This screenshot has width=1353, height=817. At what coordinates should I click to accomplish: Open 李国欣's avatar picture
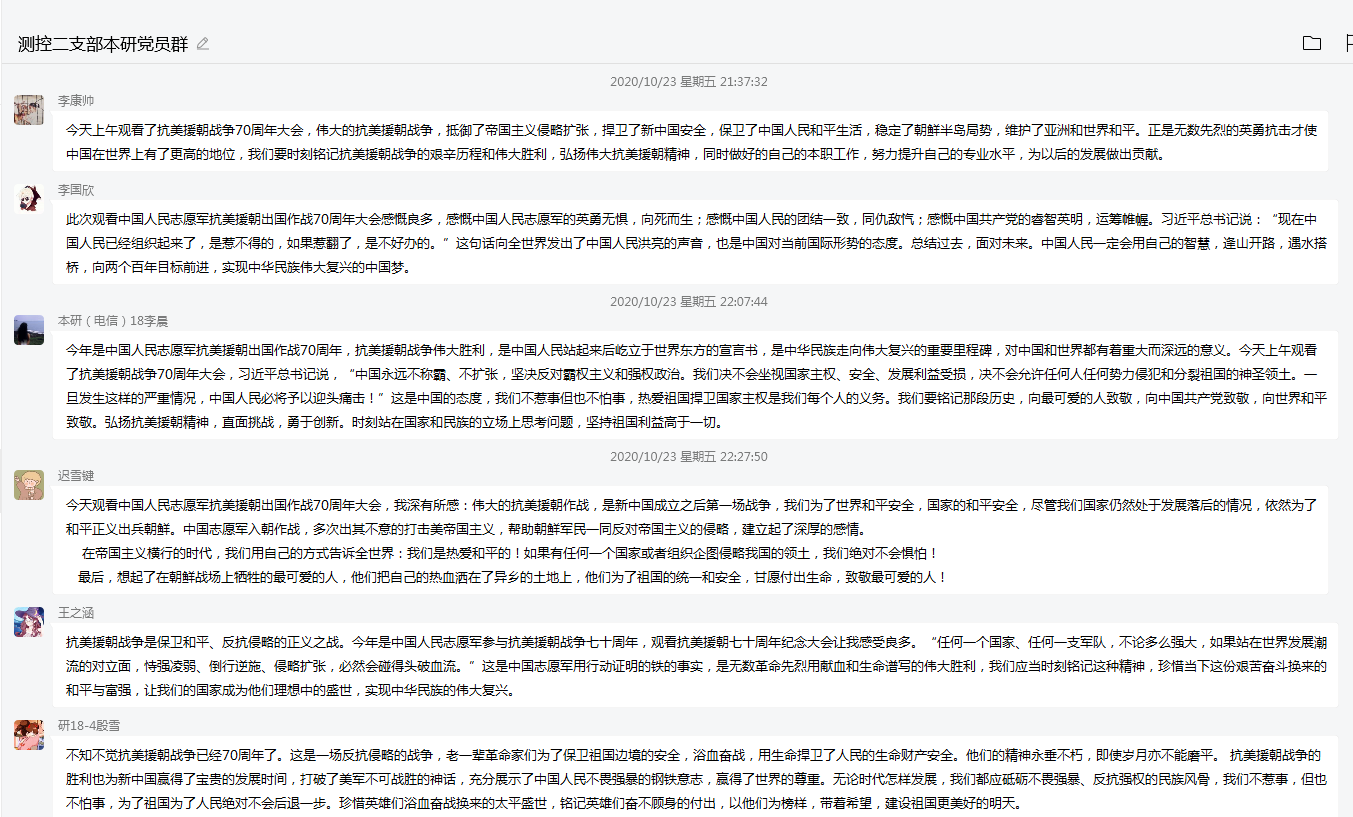(x=28, y=197)
